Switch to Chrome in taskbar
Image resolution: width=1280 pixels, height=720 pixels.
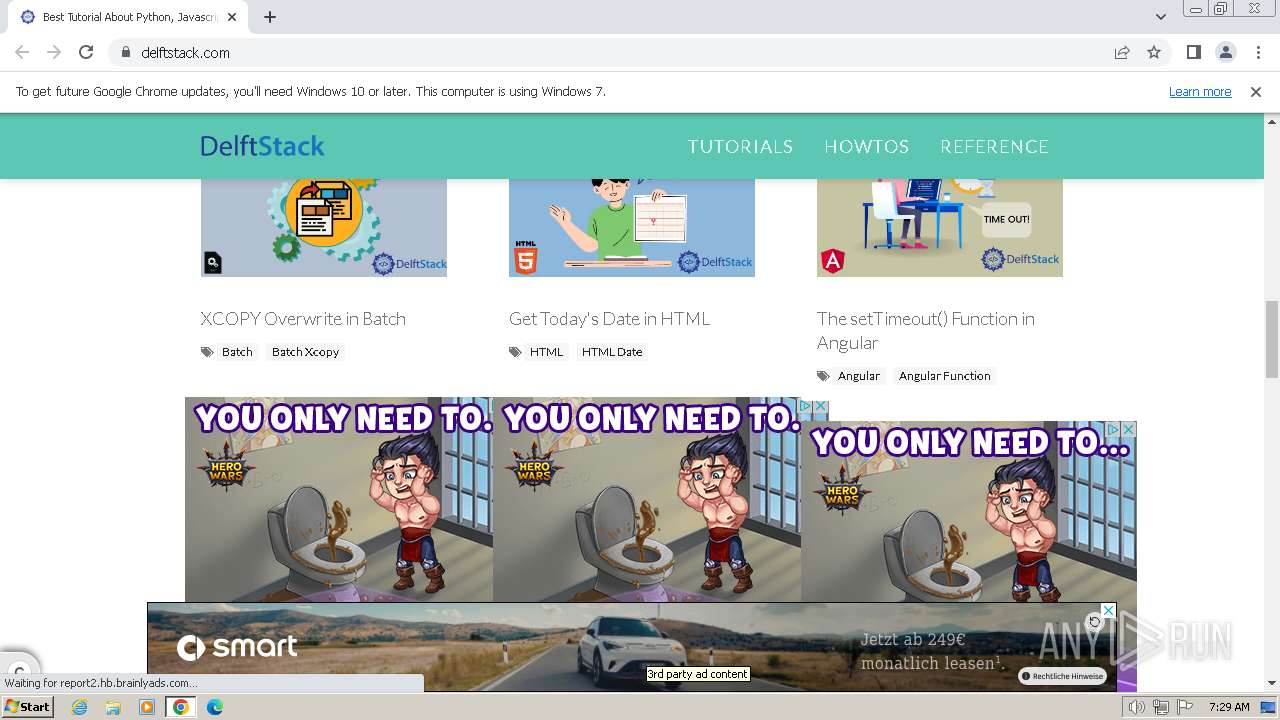click(x=181, y=707)
